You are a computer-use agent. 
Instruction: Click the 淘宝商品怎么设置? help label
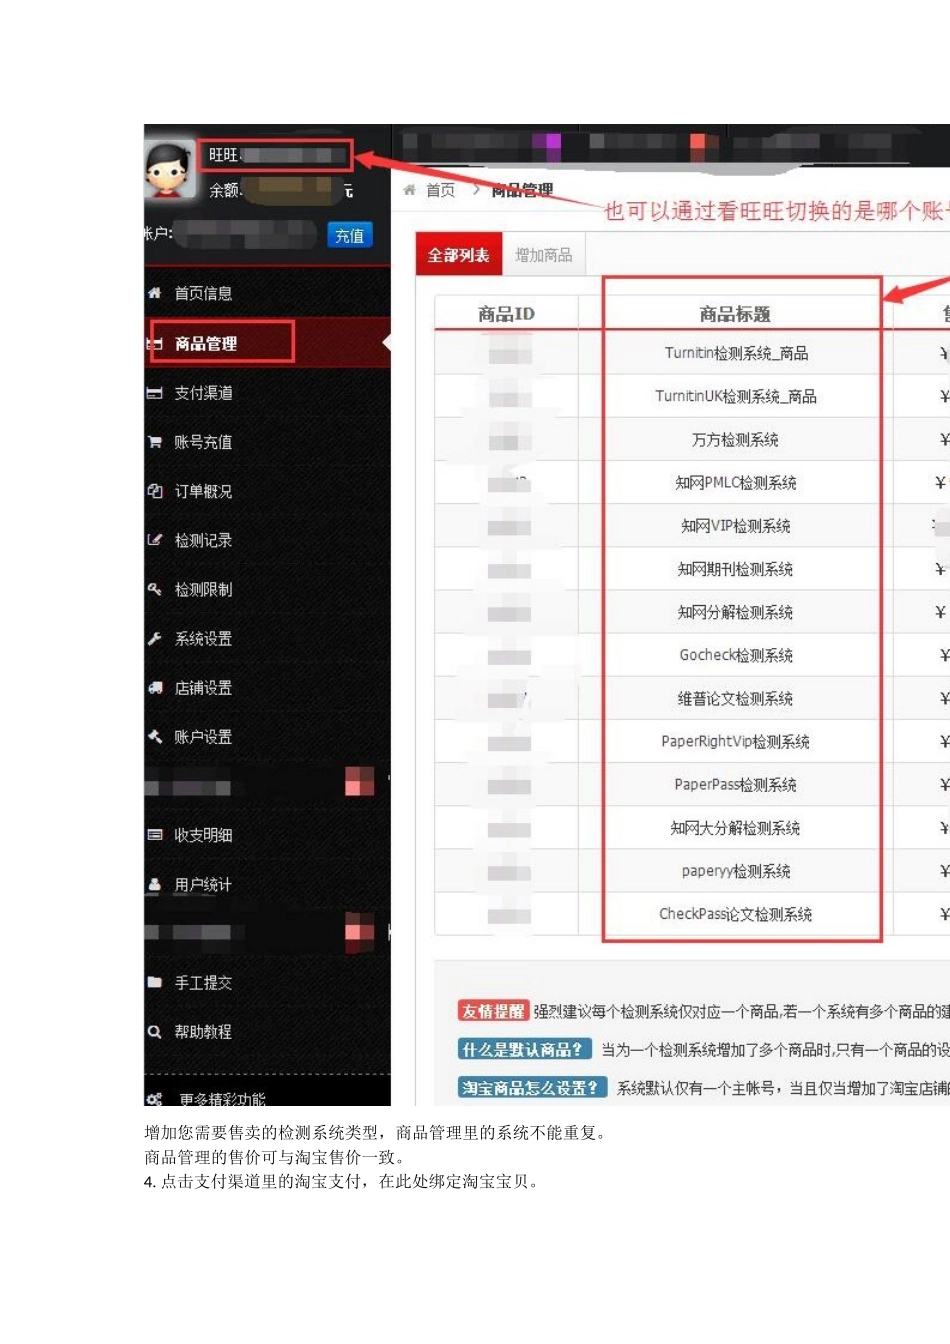pyautogui.click(x=532, y=1087)
